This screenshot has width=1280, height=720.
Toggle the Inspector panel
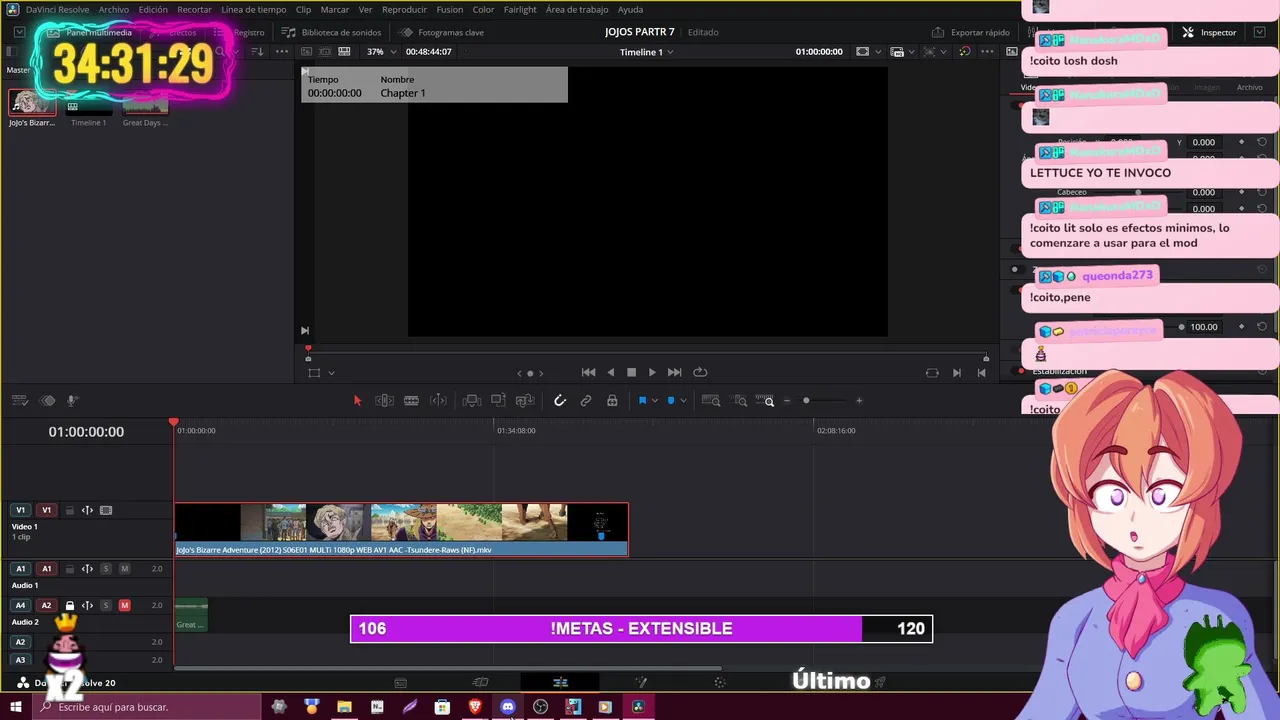pyautogui.click(x=1209, y=32)
